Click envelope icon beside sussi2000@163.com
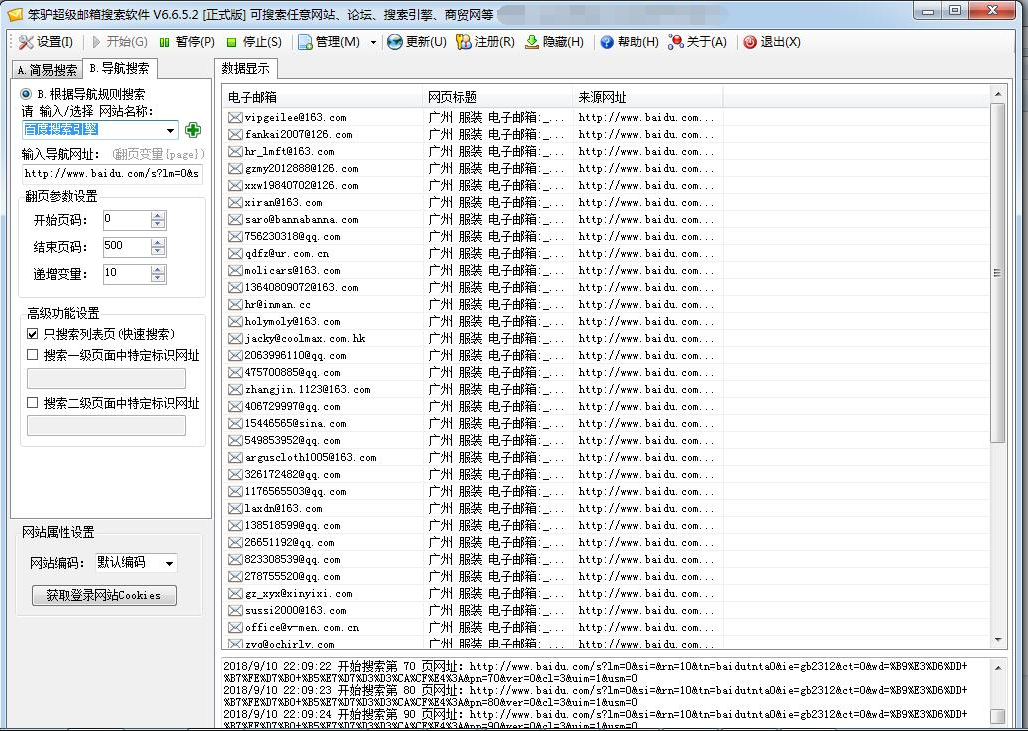Screen dimensions: 1028x731 point(235,610)
